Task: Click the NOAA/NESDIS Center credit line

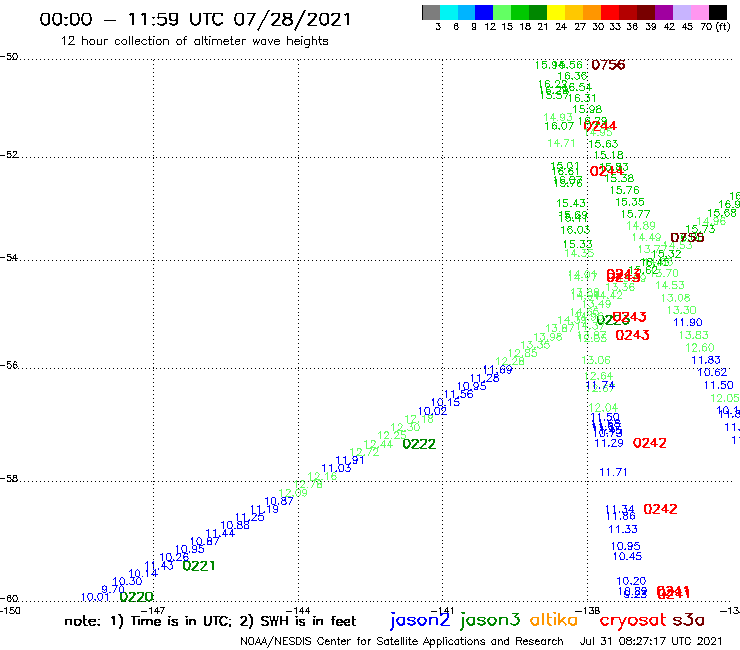Action: pos(402,642)
